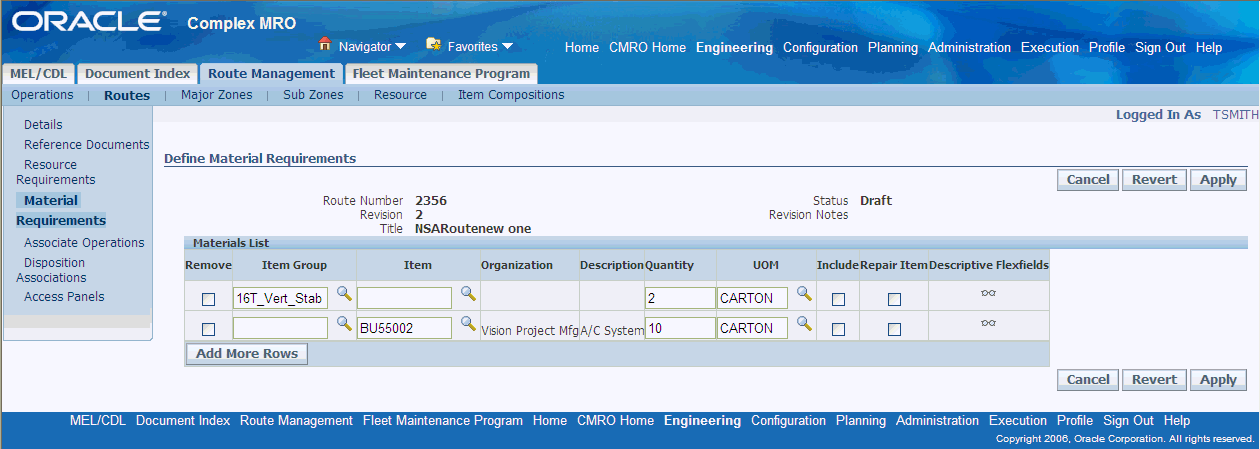The width and height of the screenshot is (1260, 449).
Task: Click Sign Out in top header
Action: coord(1160,47)
